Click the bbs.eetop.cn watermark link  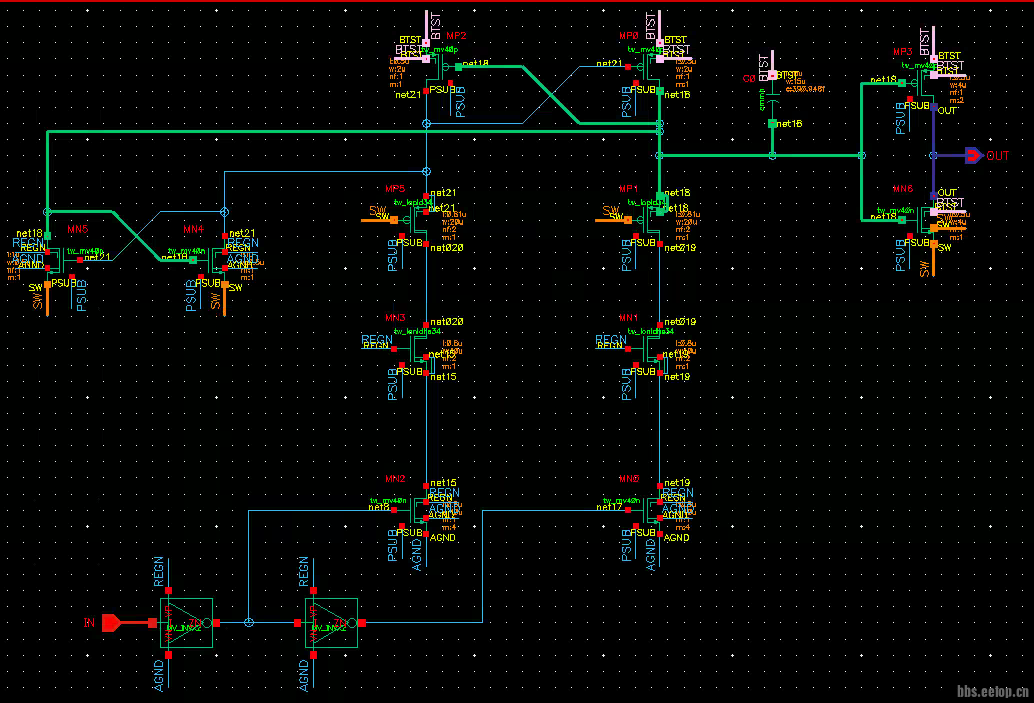point(993,691)
